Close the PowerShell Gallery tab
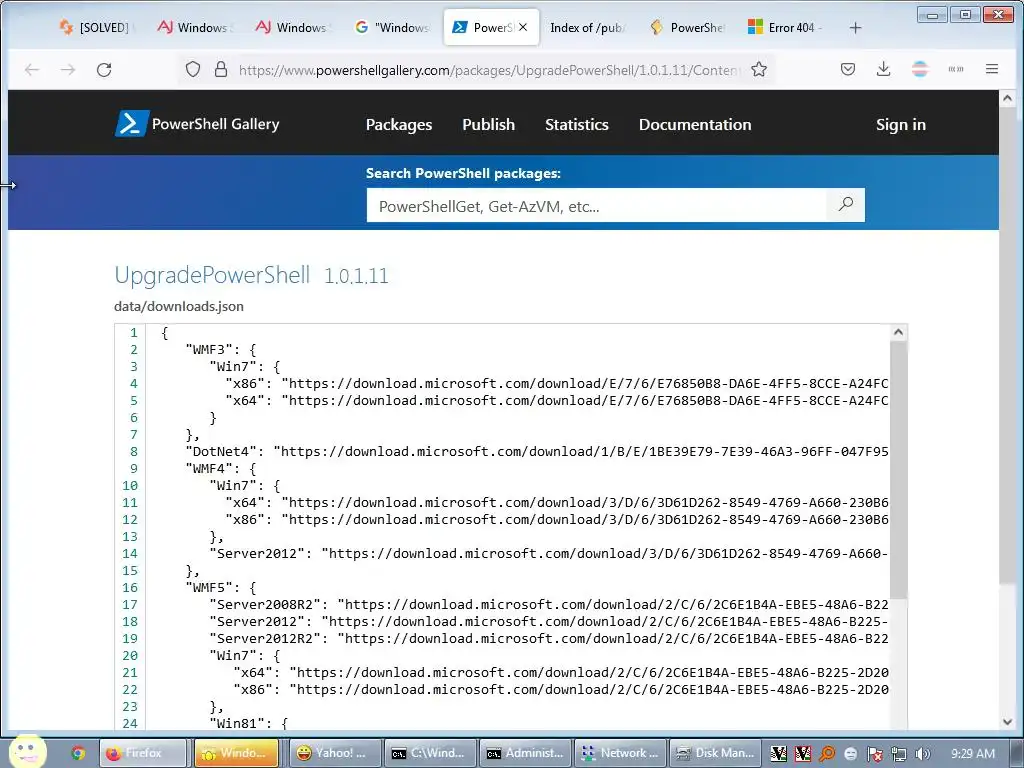Image resolution: width=1024 pixels, height=768 pixels. coord(522,27)
